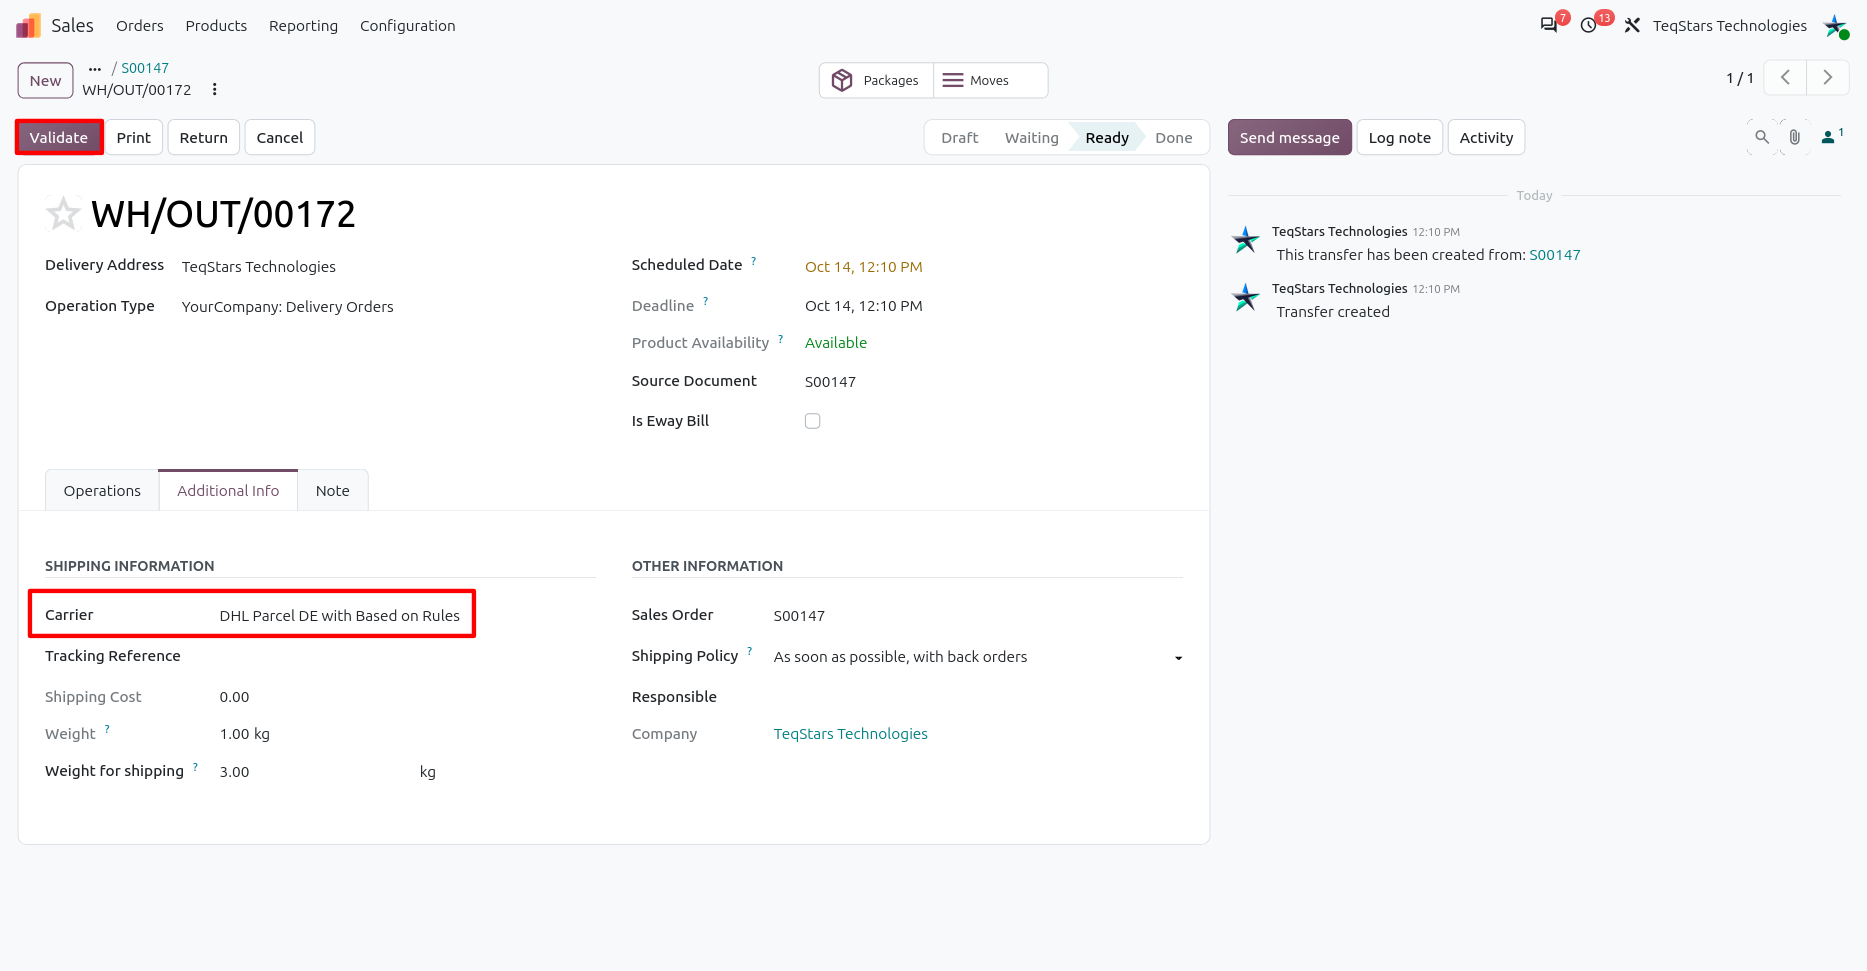
Task: Click the Validate button
Action: (x=59, y=137)
